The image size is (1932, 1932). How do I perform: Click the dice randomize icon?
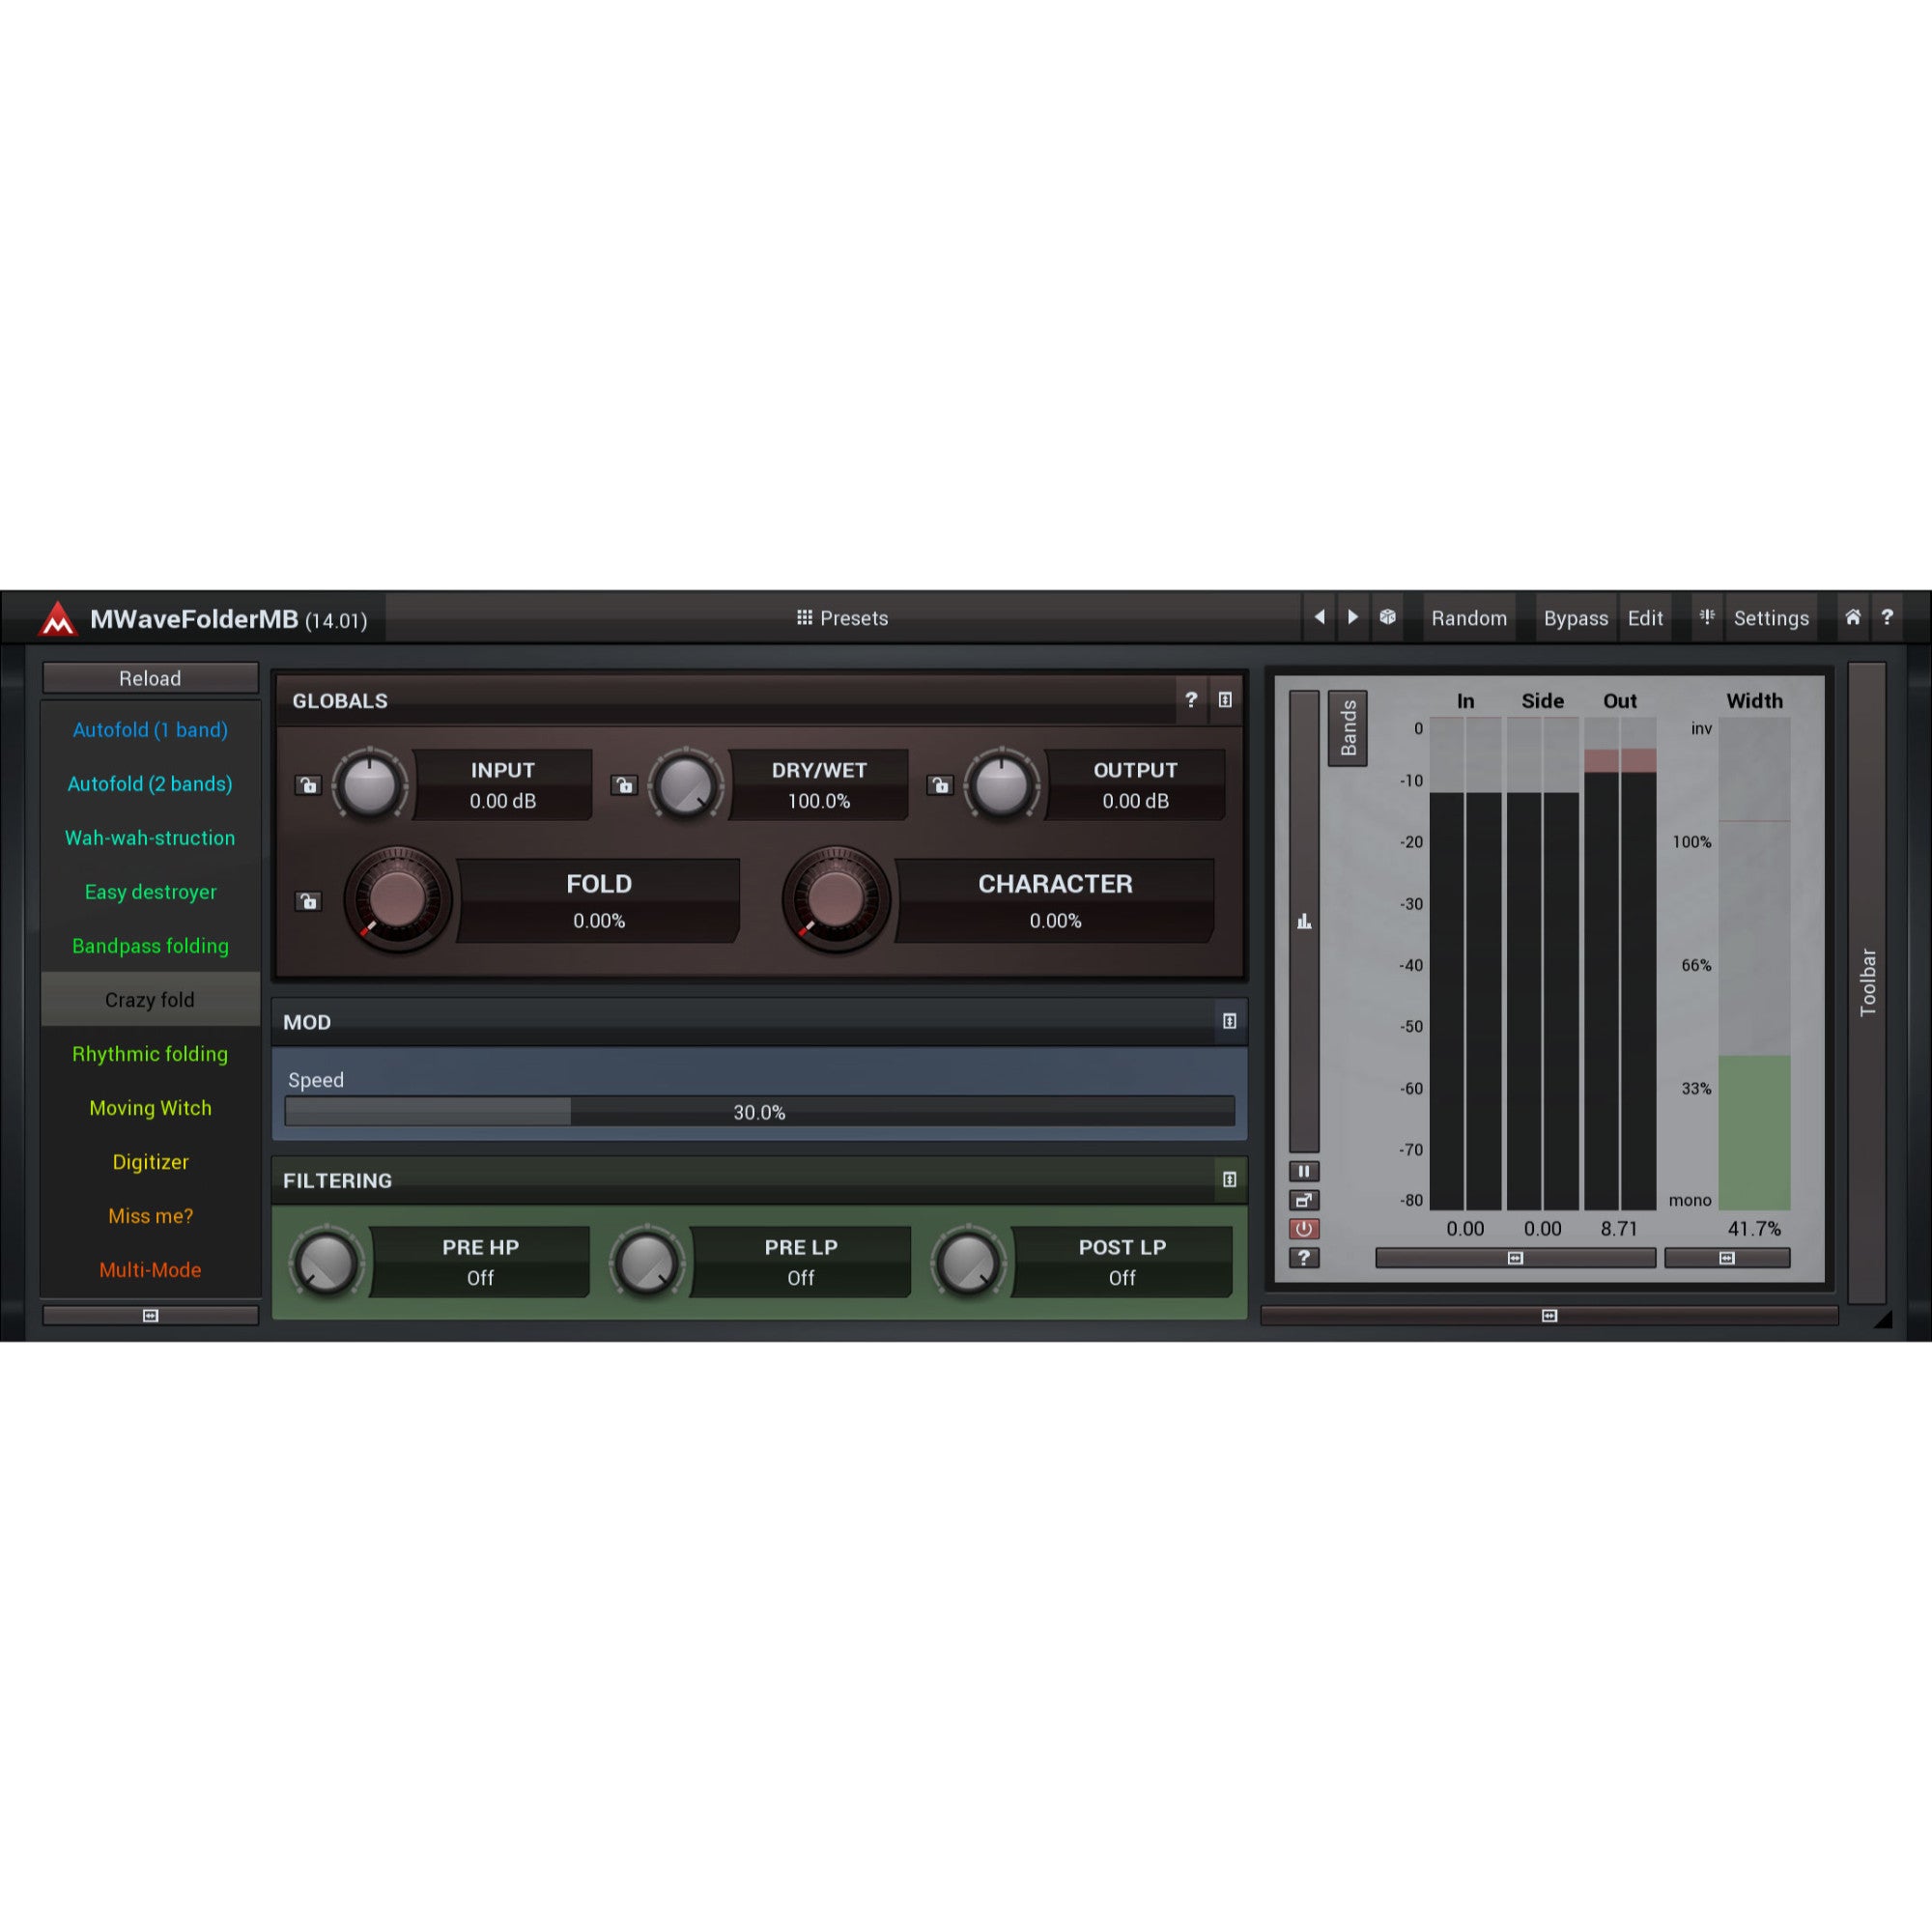1387,617
